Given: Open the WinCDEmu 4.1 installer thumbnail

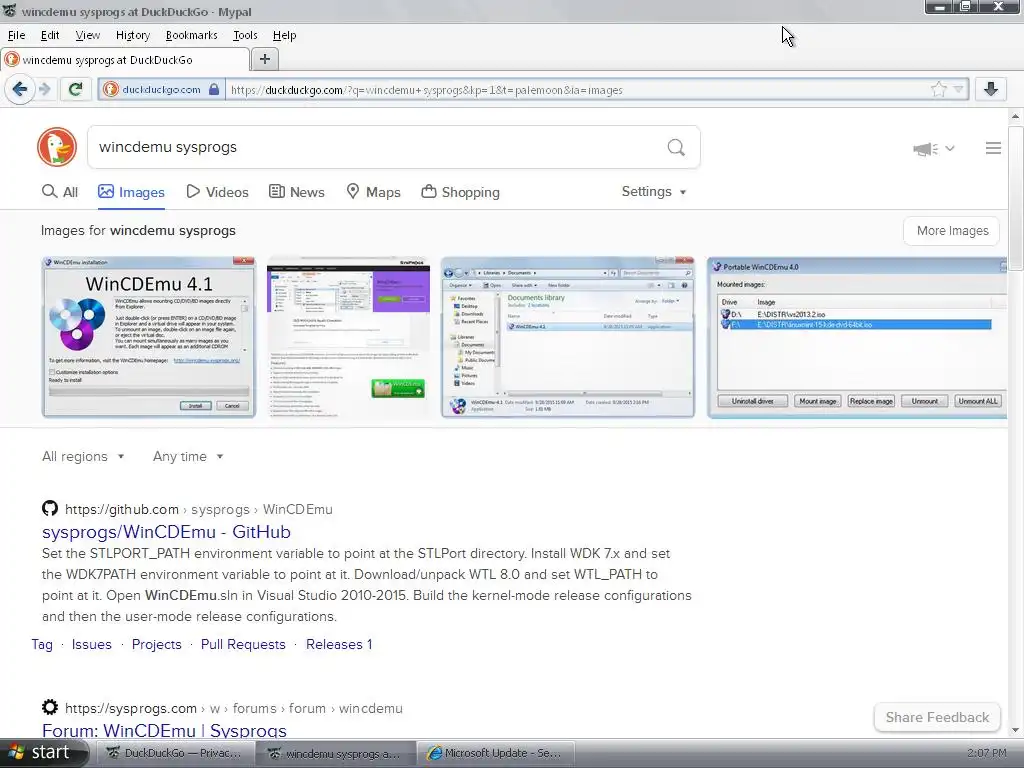Looking at the screenshot, I should (149, 337).
